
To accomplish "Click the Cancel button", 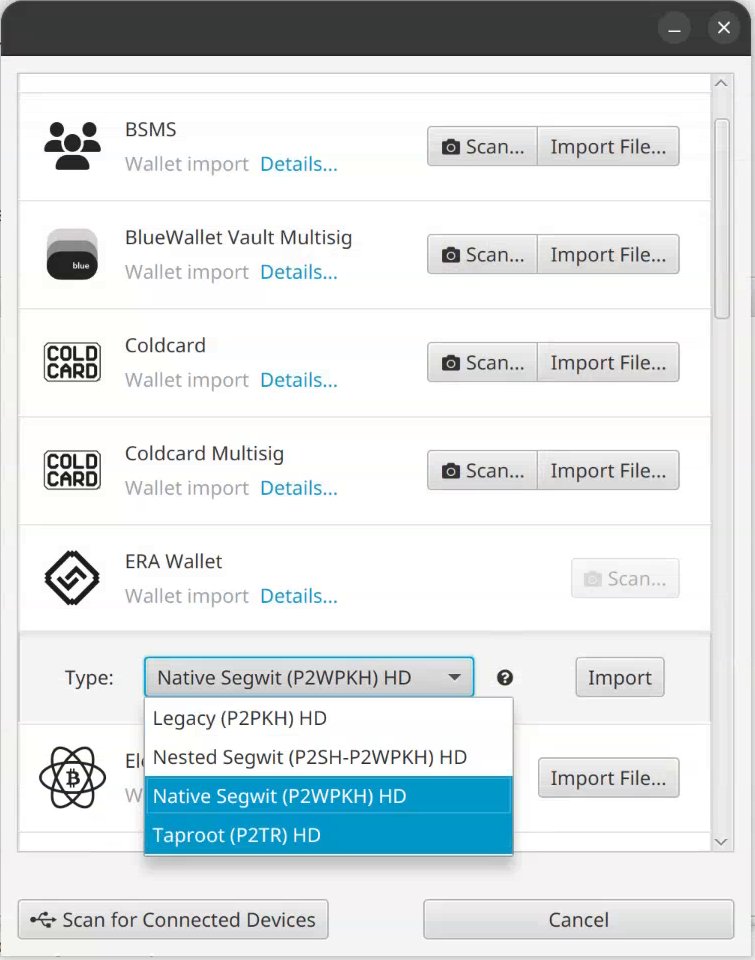I will (x=579, y=919).
